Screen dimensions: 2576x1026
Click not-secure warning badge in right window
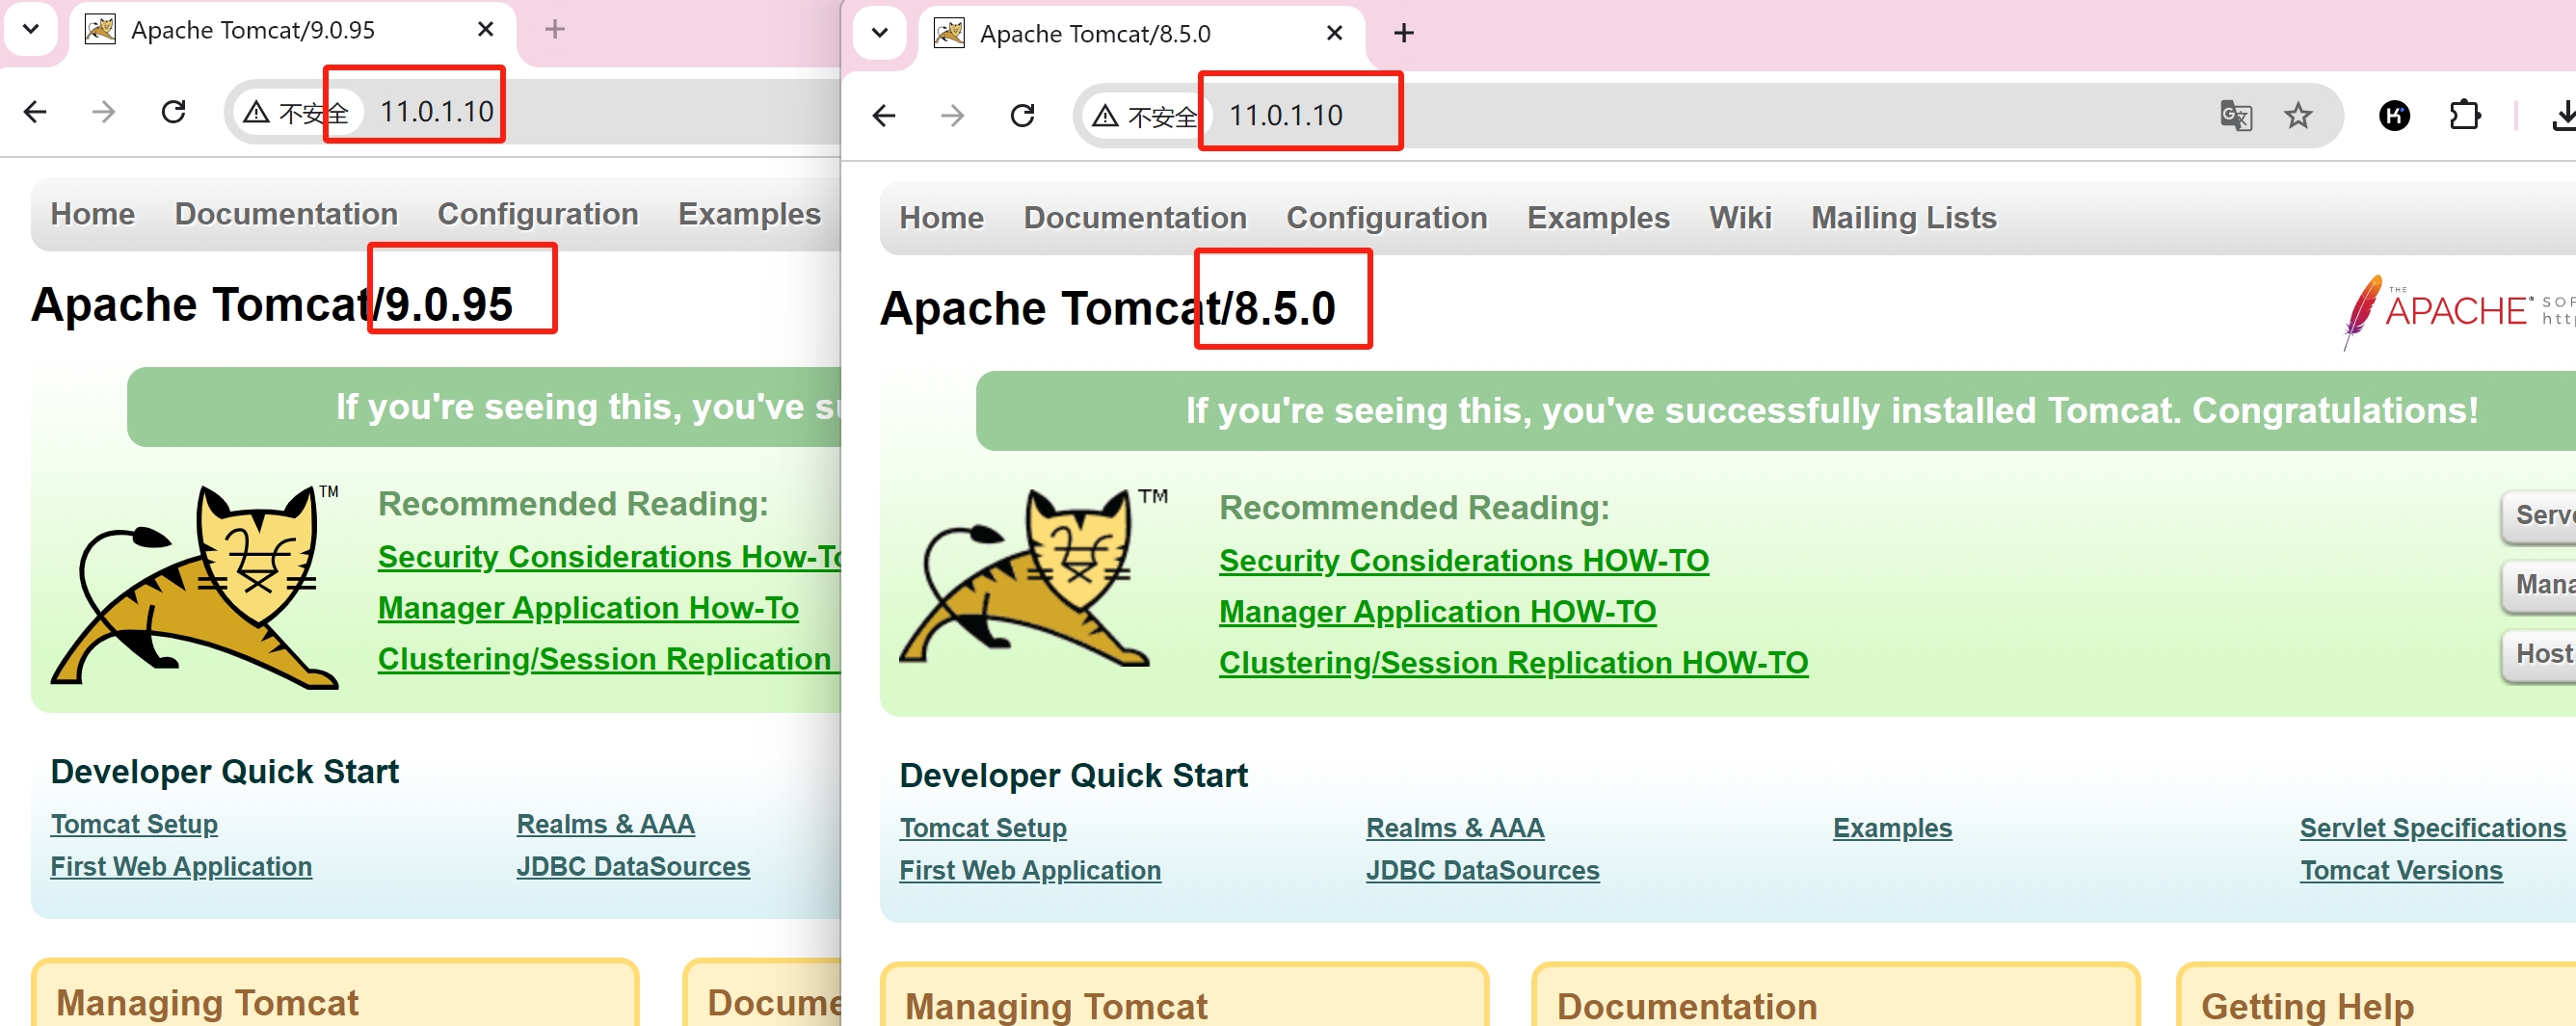[1145, 116]
